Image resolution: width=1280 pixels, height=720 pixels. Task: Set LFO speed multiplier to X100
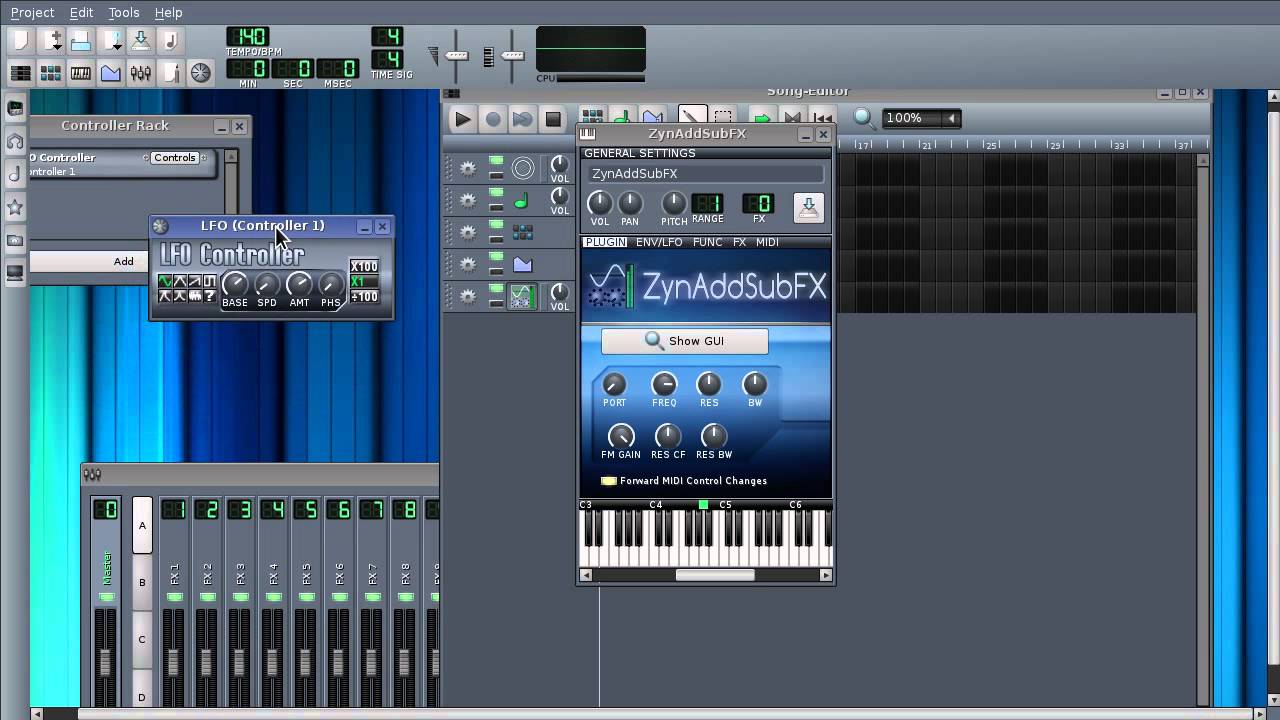tap(364, 267)
